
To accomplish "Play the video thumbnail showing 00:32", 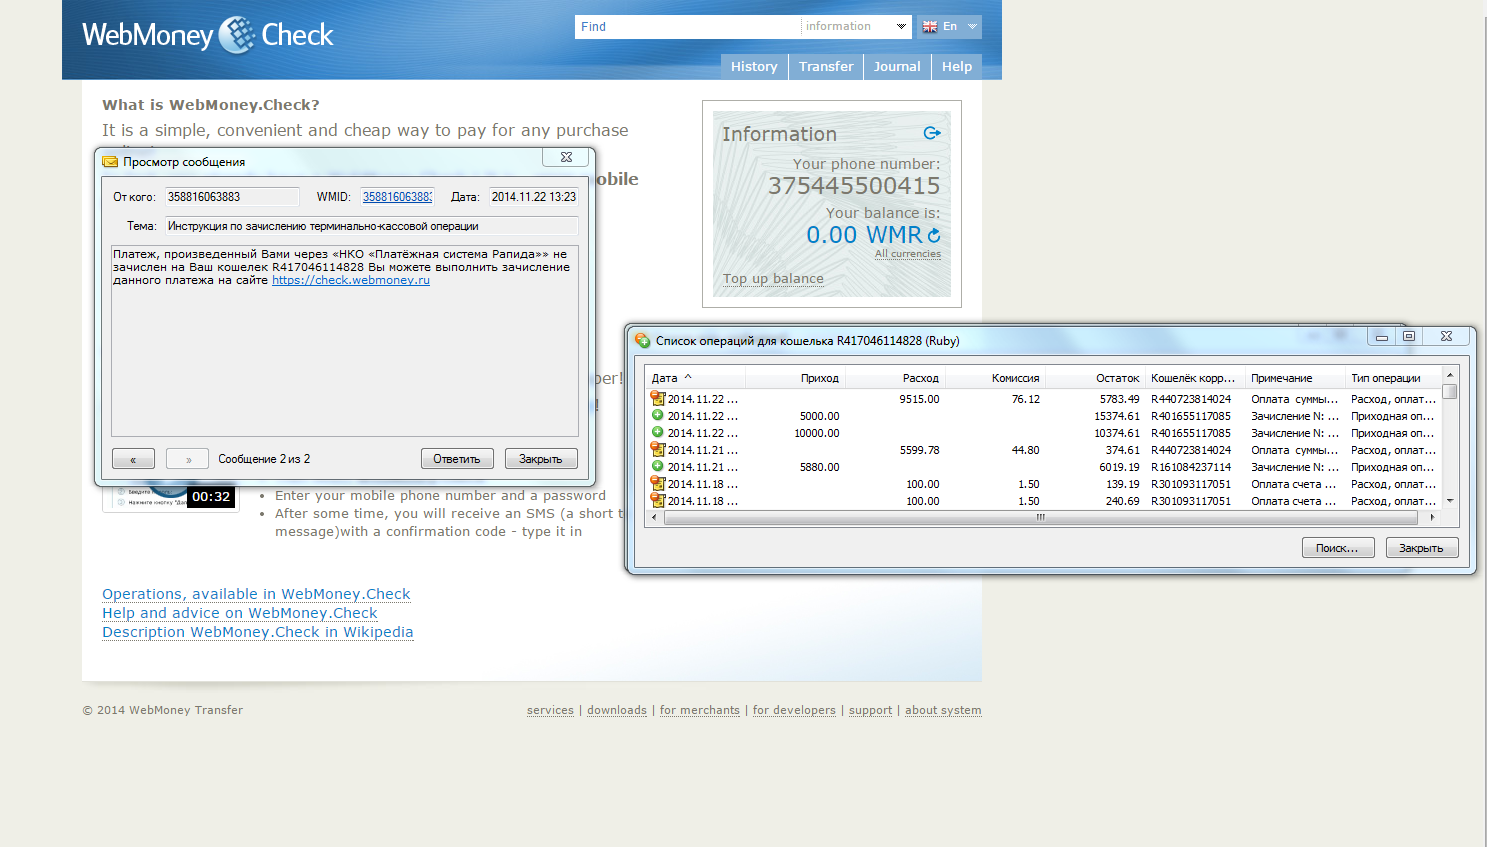I will click(171, 497).
